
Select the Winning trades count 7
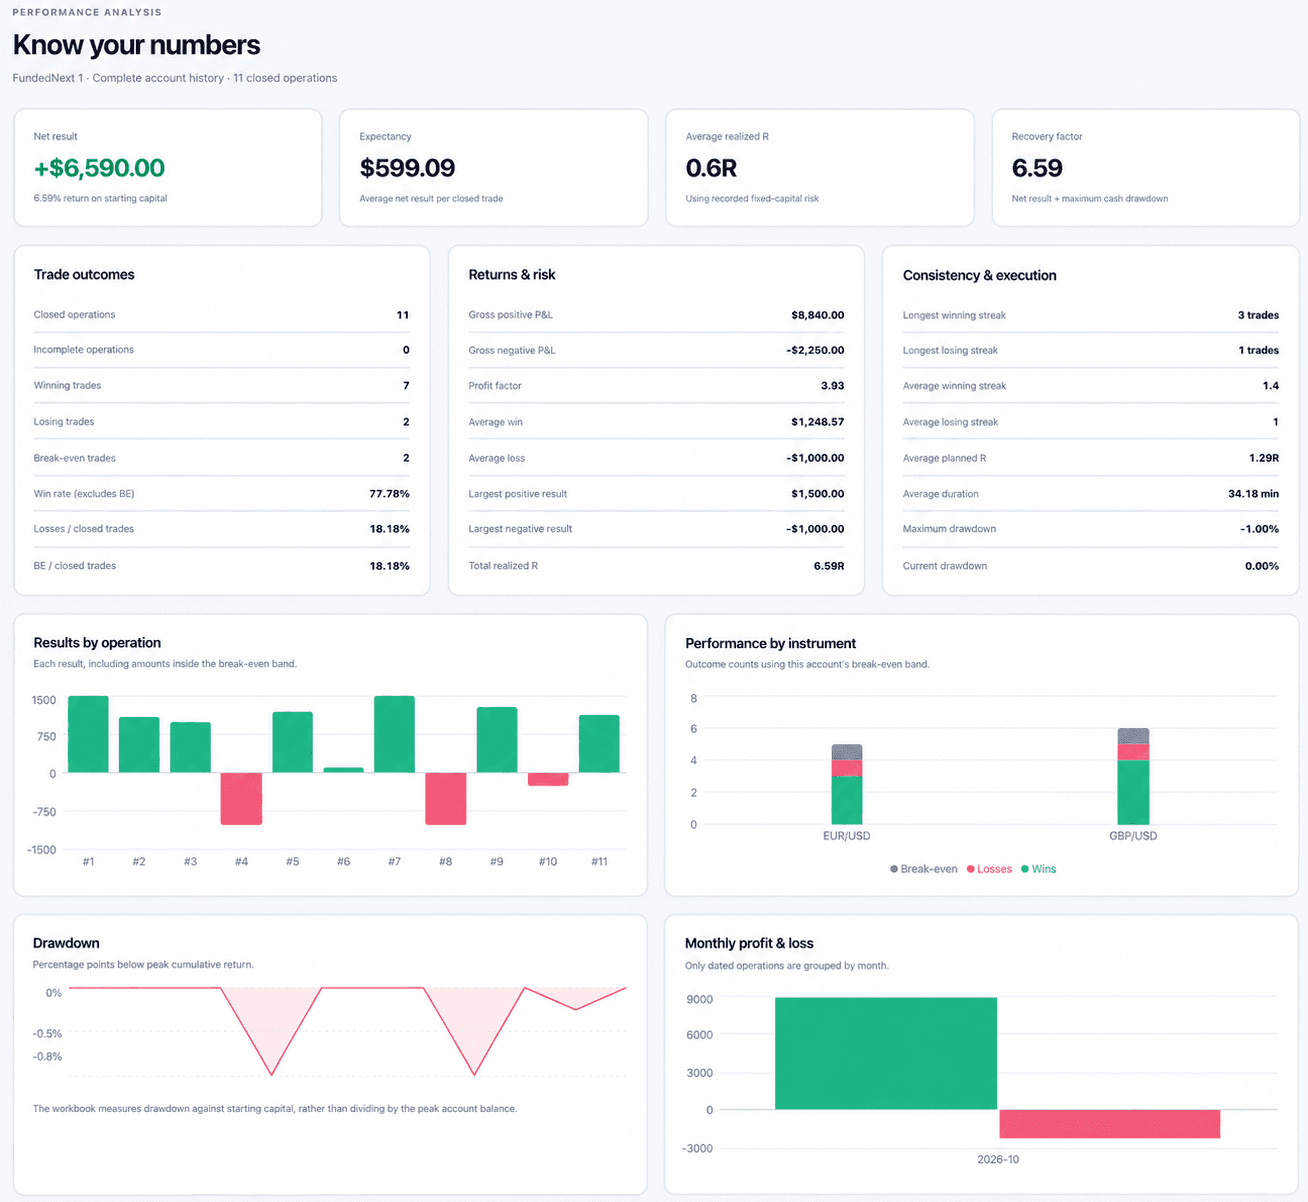[x=406, y=386]
